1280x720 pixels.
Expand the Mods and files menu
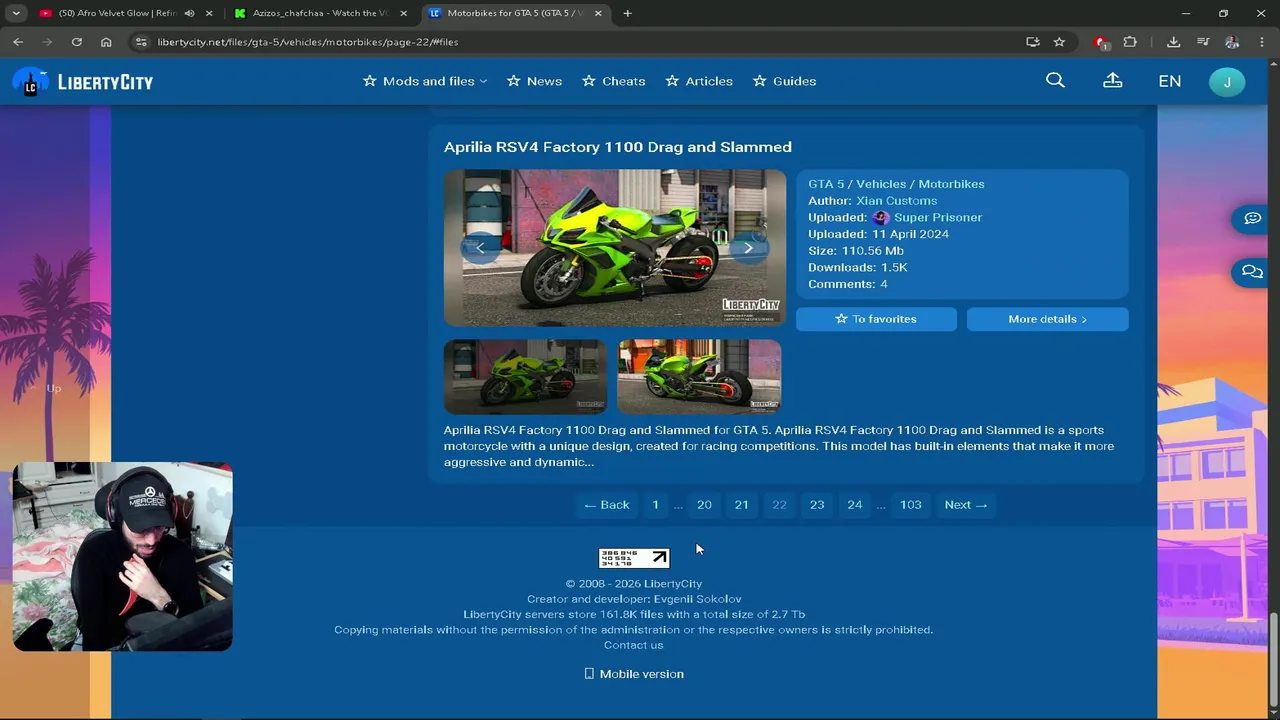425,81
